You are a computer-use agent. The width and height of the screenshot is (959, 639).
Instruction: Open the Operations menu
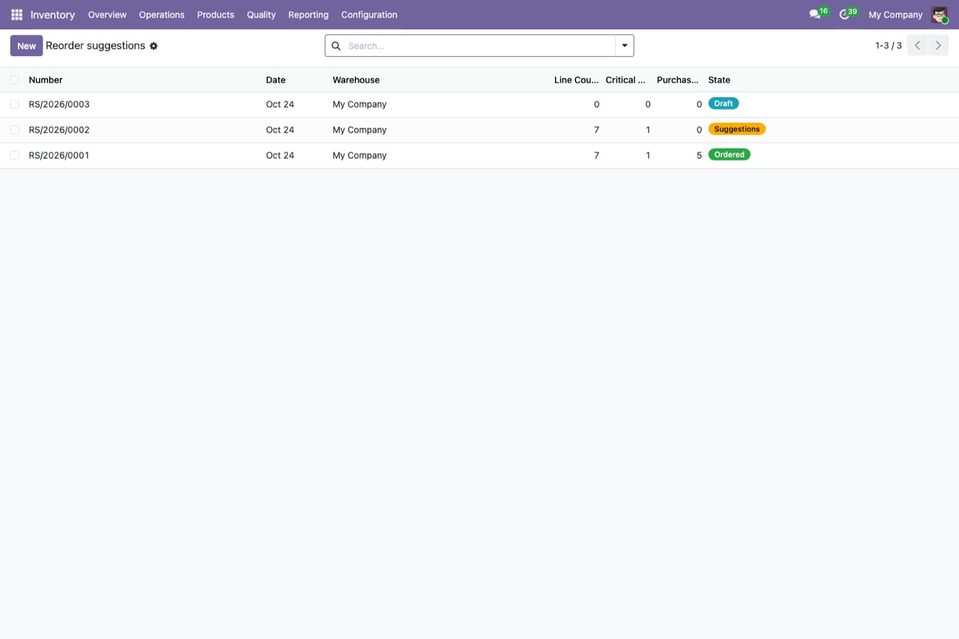click(x=161, y=15)
